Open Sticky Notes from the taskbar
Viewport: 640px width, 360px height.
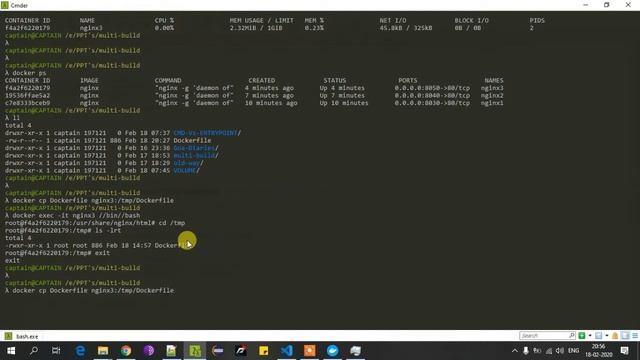click(264, 351)
